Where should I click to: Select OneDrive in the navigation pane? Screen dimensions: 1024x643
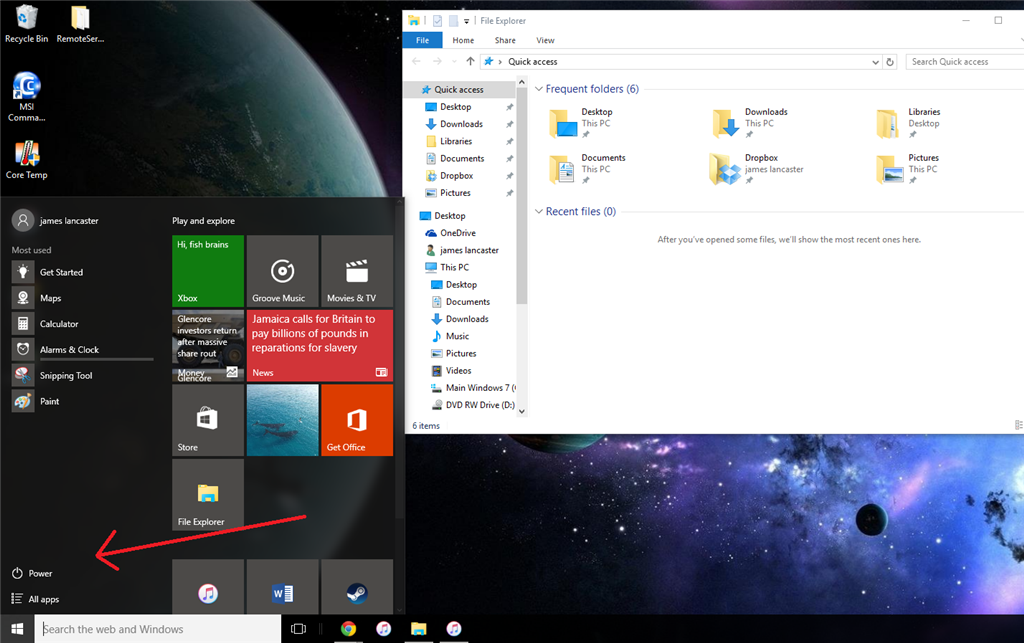[x=457, y=233]
